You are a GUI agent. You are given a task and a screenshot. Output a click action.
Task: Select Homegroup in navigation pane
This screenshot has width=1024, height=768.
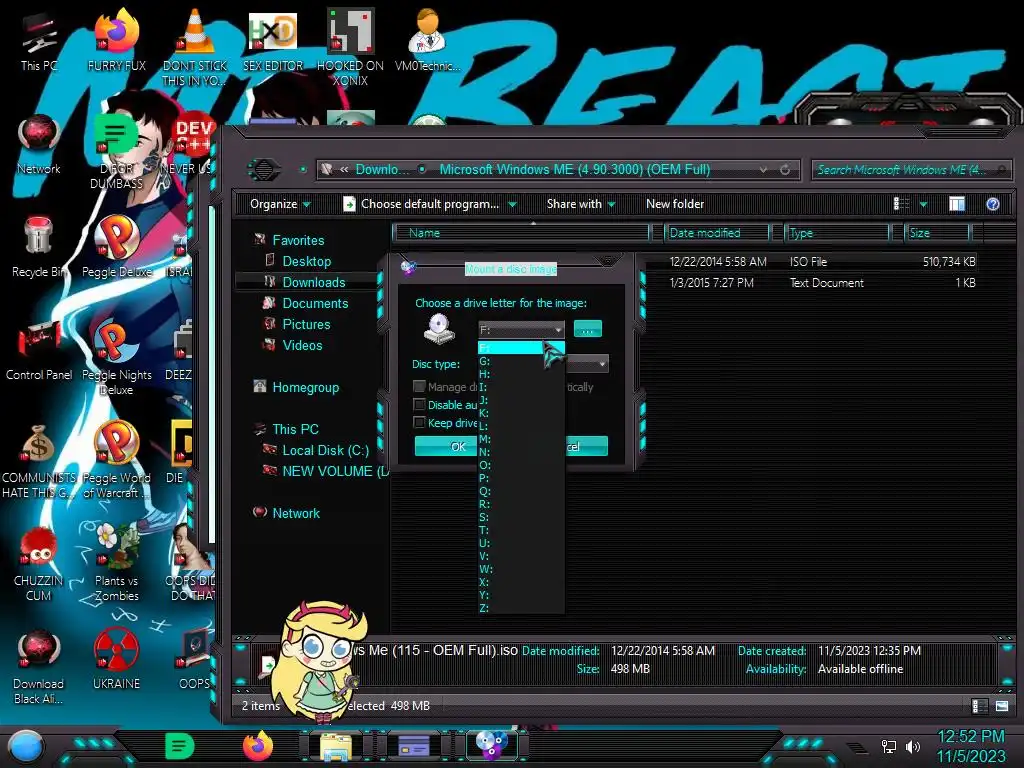(305, 387)
